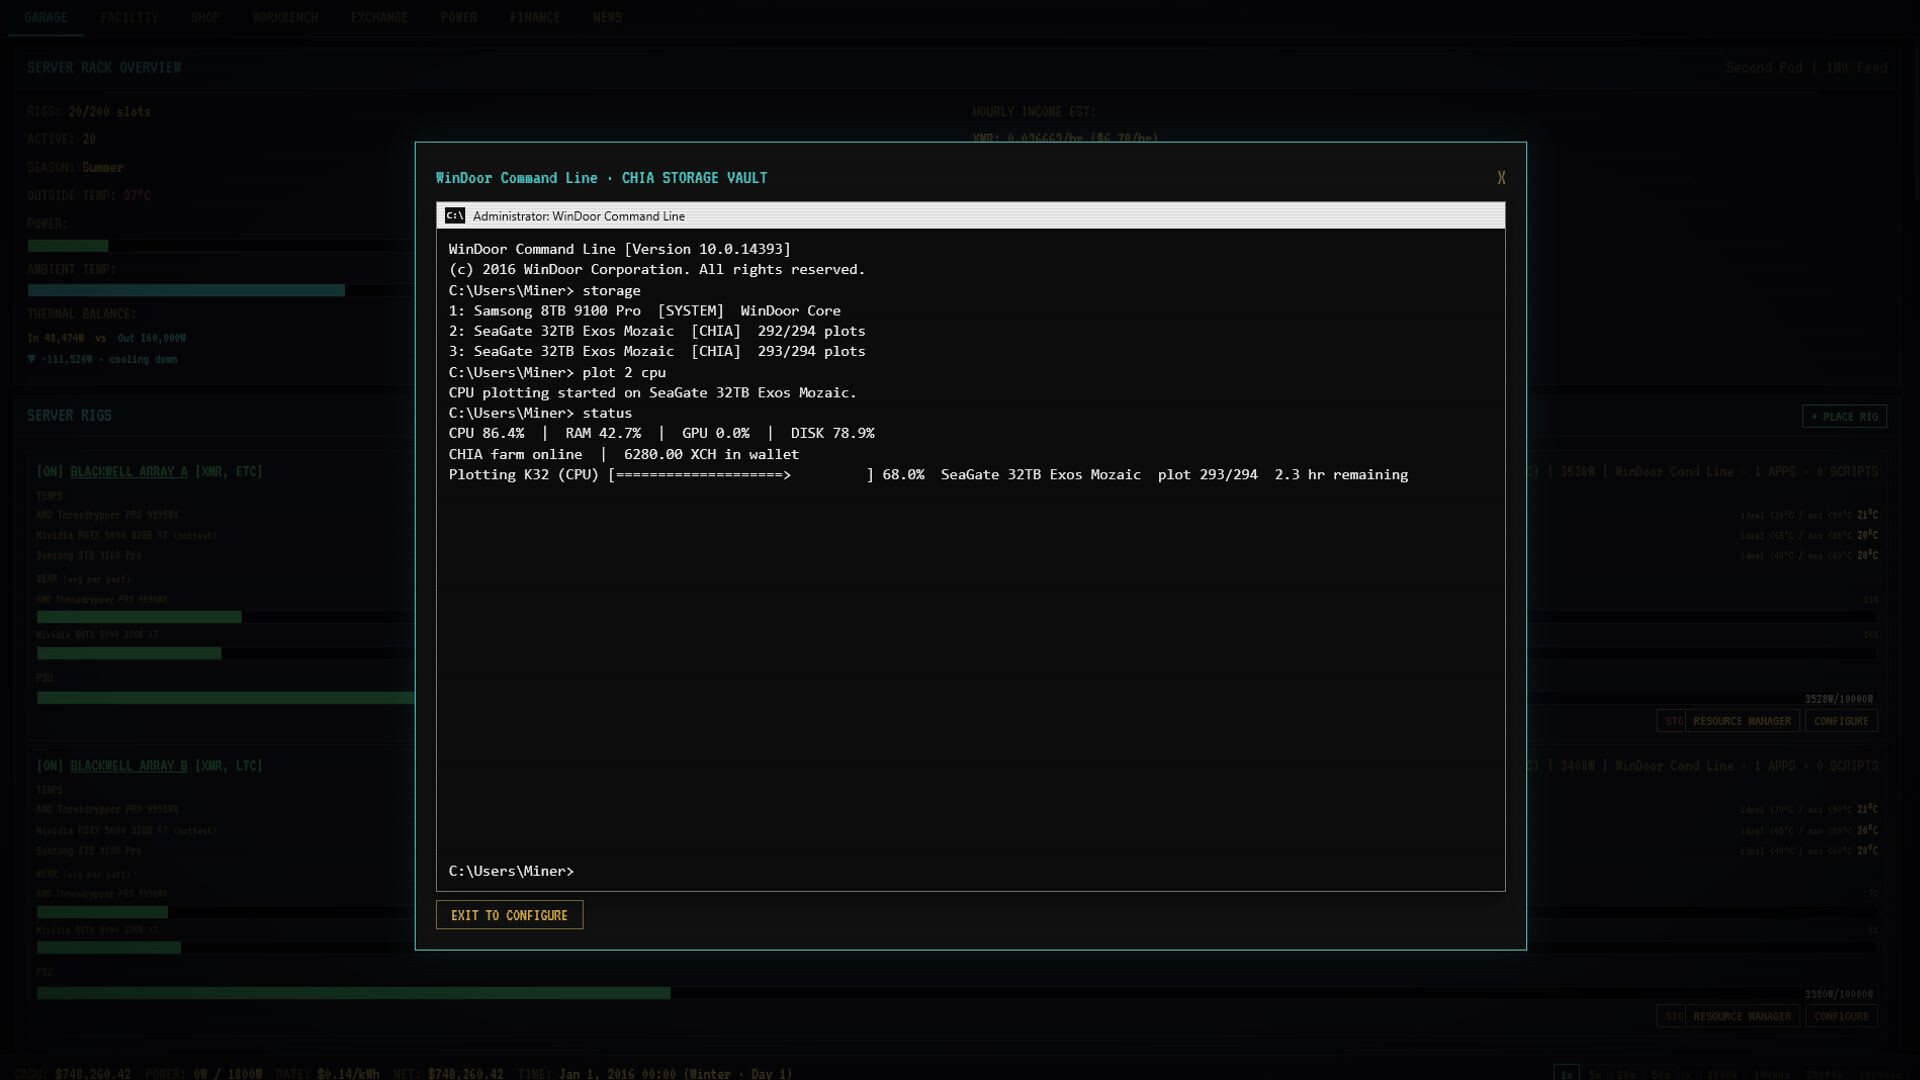Set game speed to 5x
The height and width of the screenshot is (1080, 1920).
coord(1595,1074)
